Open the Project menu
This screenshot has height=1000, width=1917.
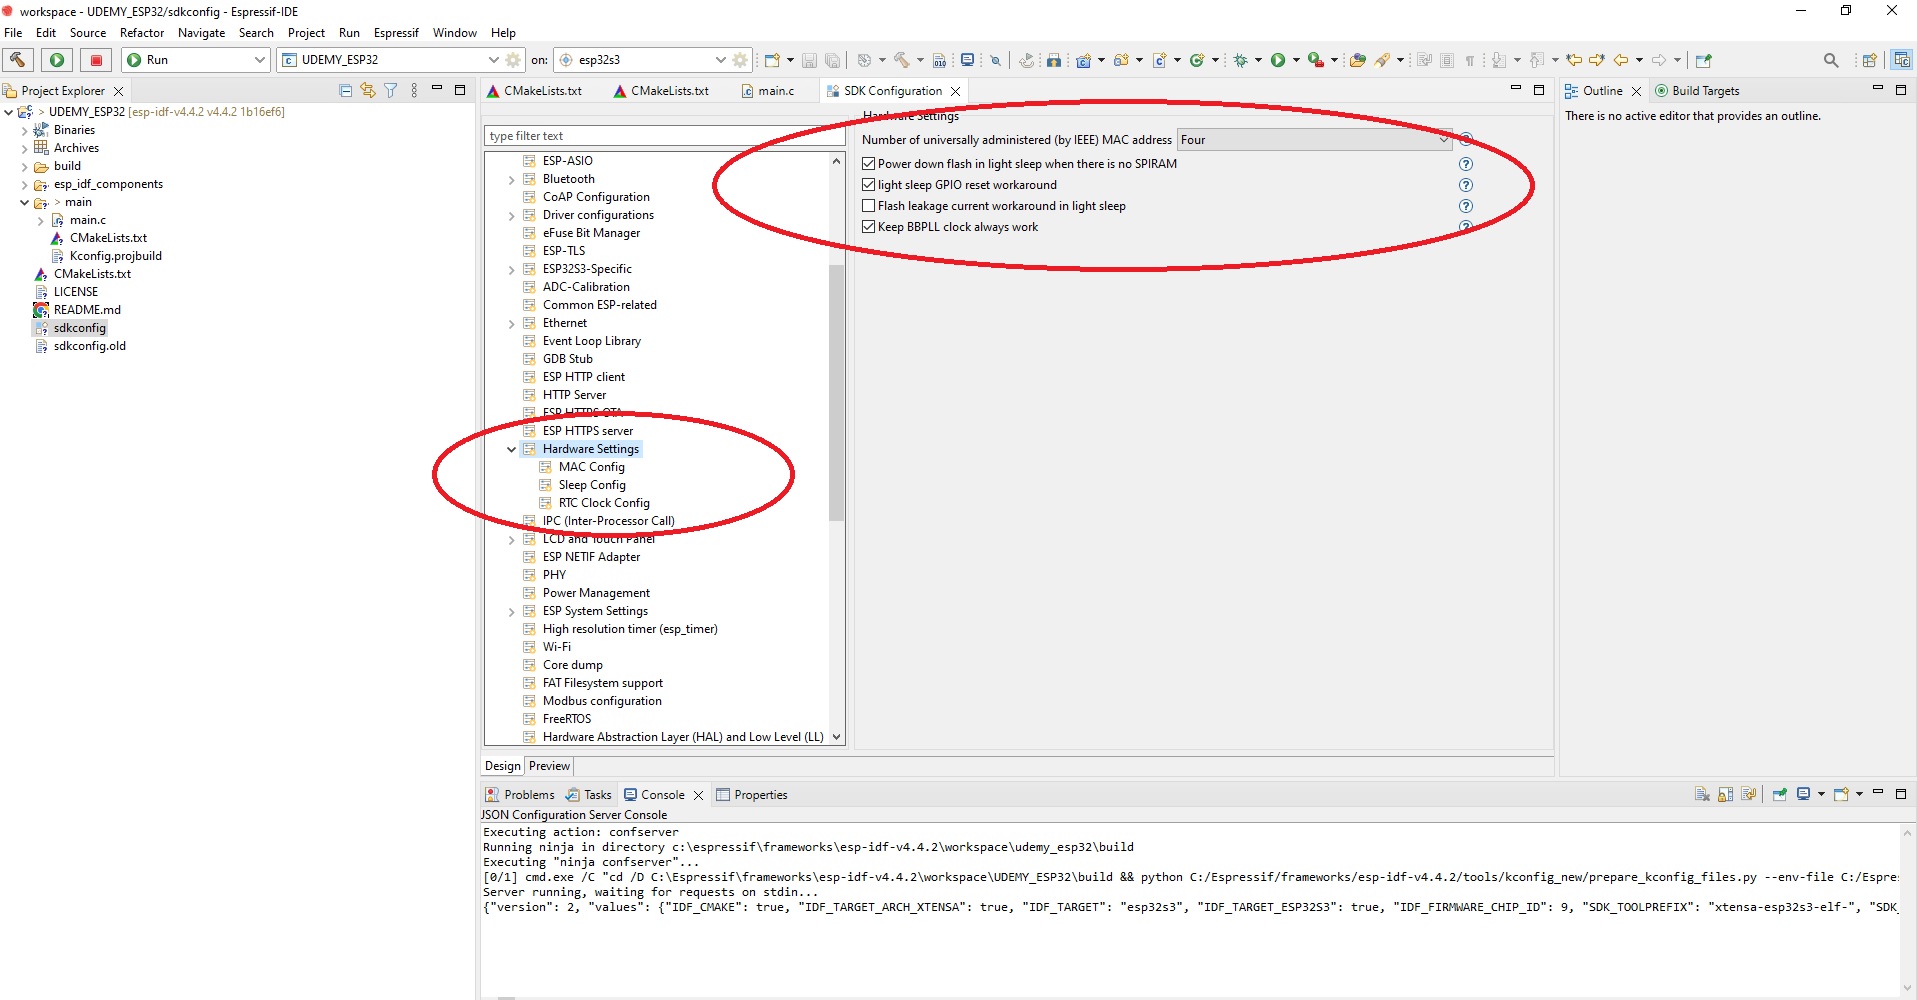pyautogui.click(x=306, y=33)
